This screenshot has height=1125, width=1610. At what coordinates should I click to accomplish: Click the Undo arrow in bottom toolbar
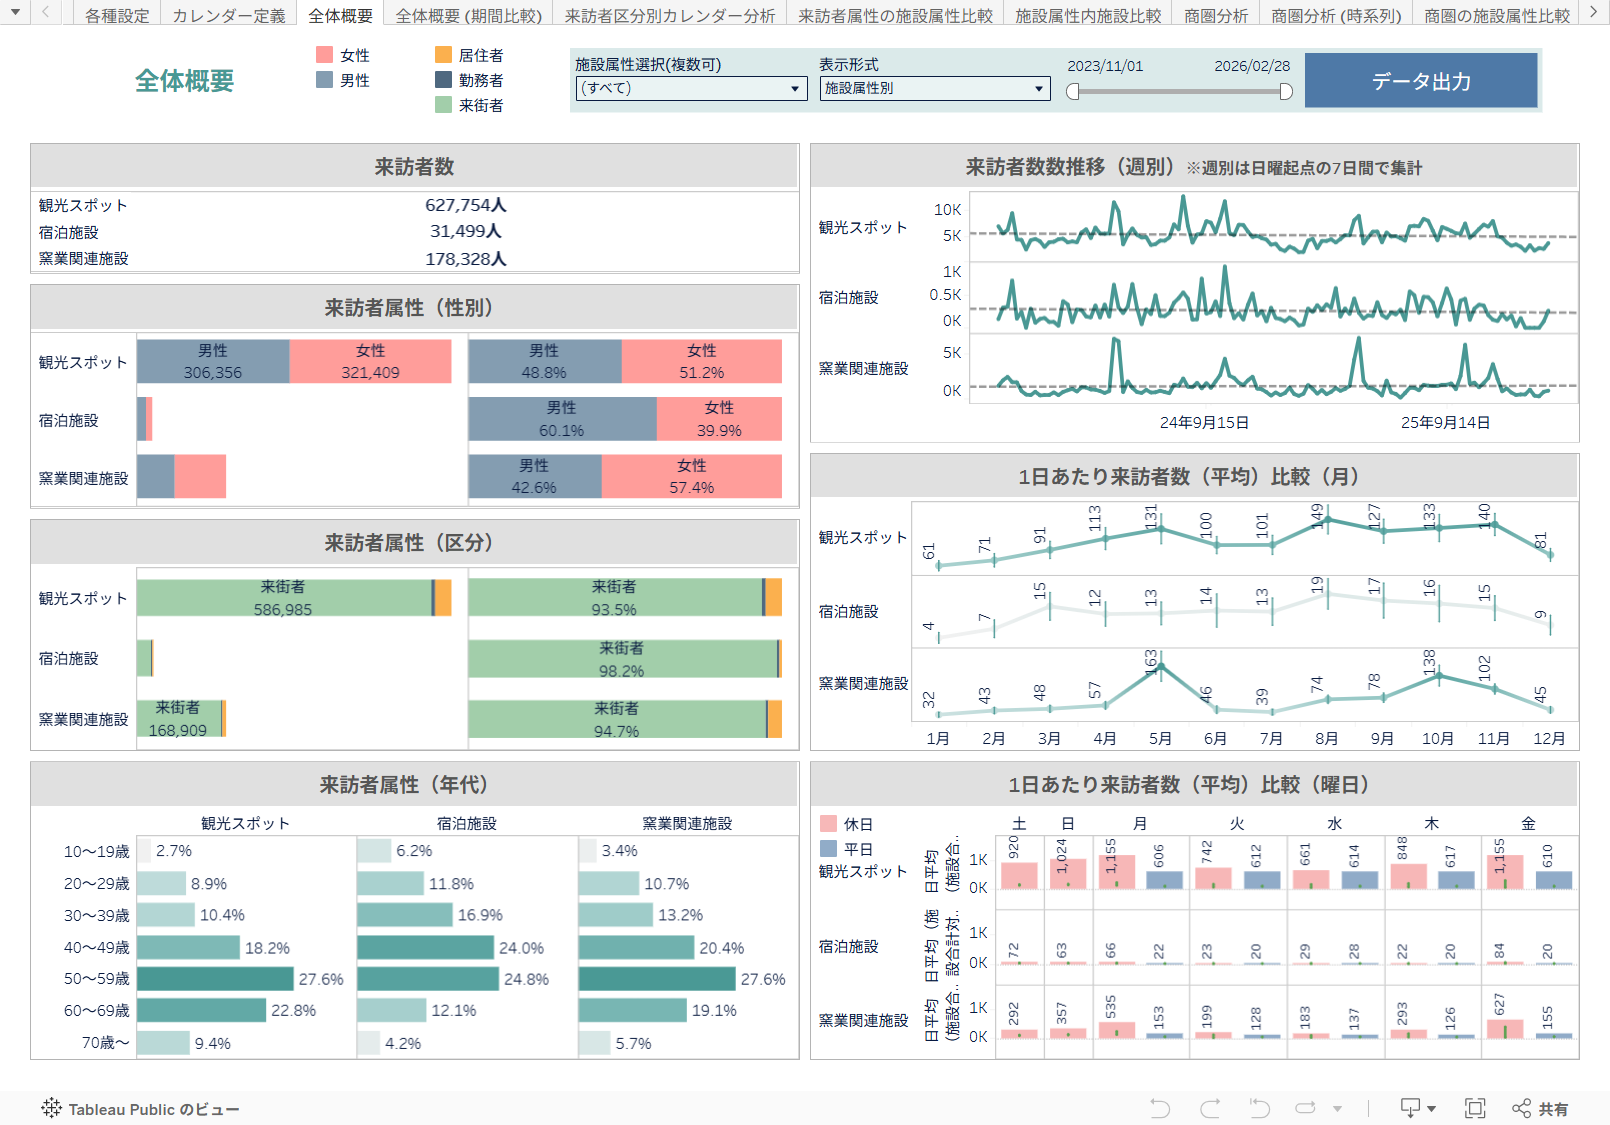point(1160,1108)
